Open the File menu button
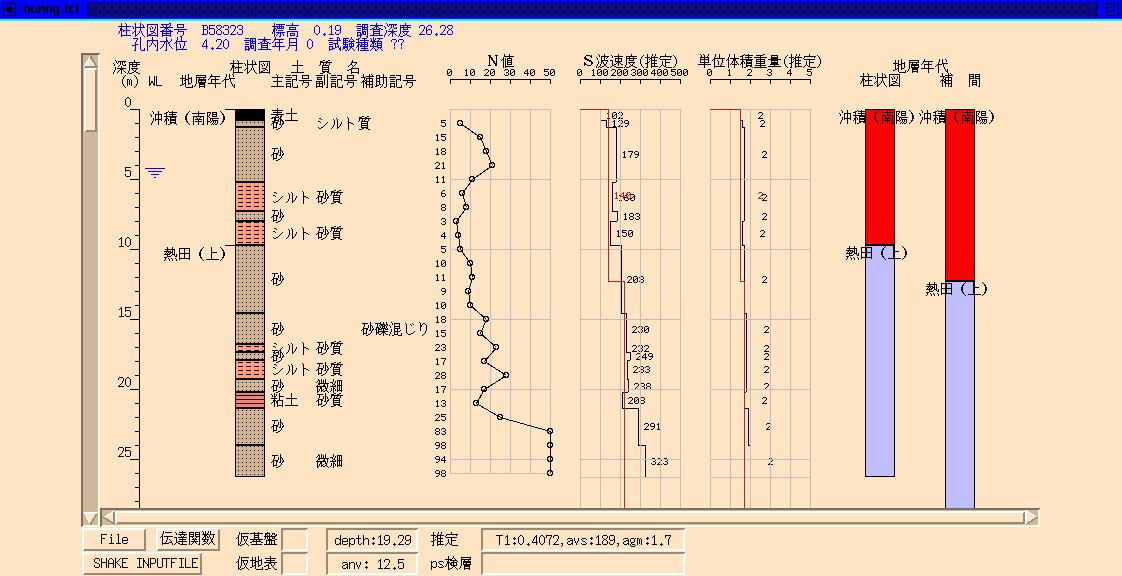Screen dimensions: 1122x576 click(x=114, y=539)
